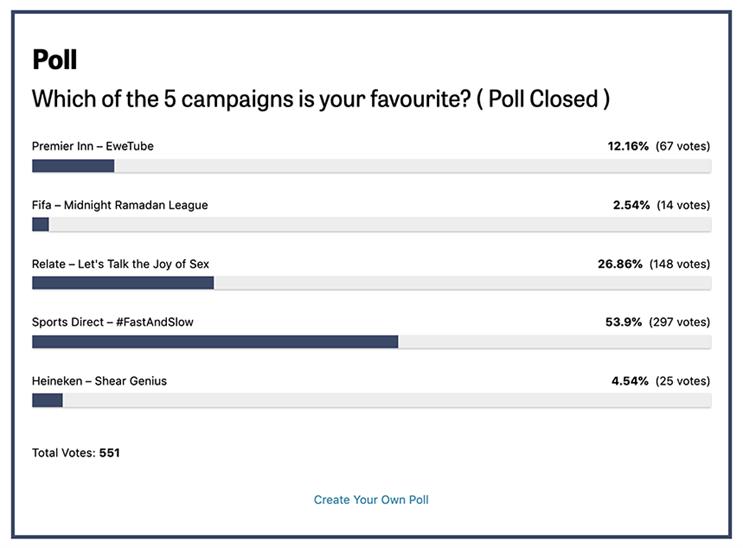
Task: Click the Relate campaign result bar
Action: pyautogui.click(x=372, y=283)
